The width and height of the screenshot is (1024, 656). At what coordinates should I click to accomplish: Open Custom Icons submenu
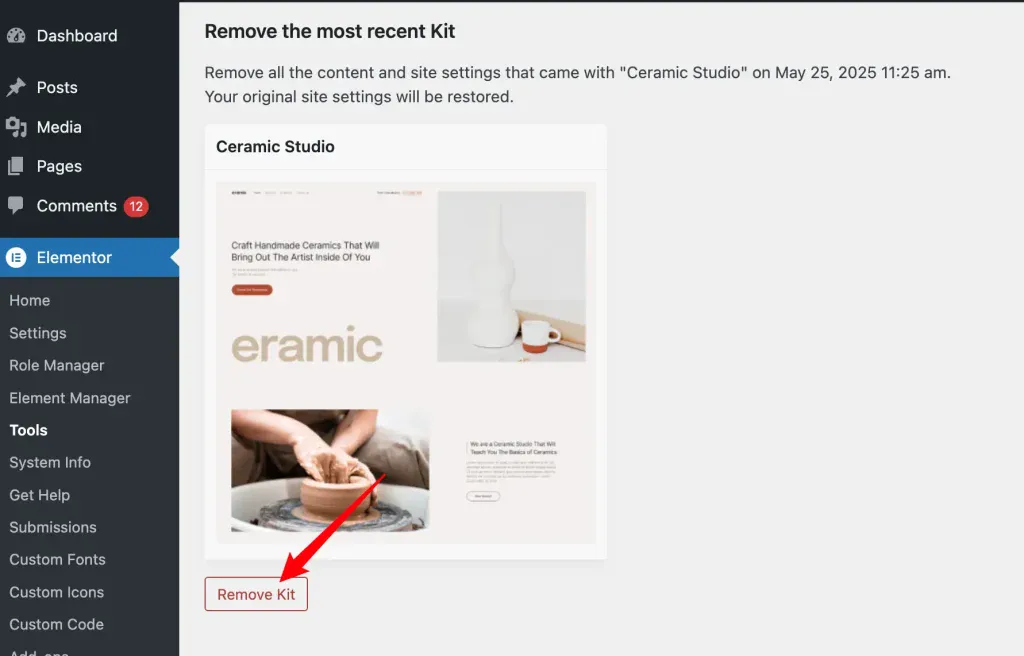click(x=57, y=592)
